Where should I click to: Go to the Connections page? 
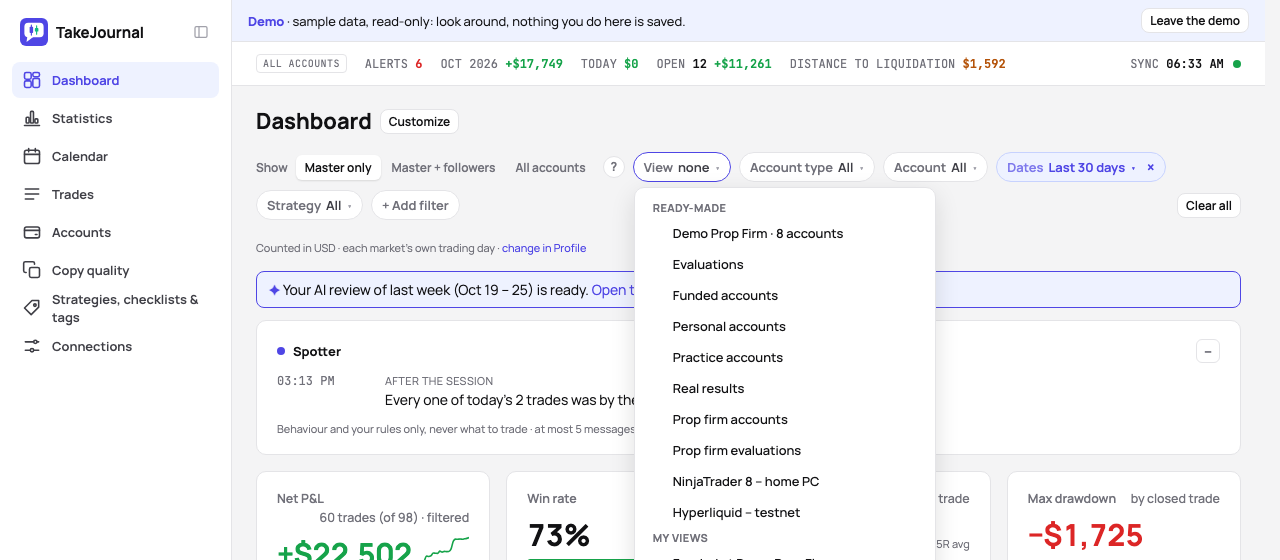[x=115, y=346]
